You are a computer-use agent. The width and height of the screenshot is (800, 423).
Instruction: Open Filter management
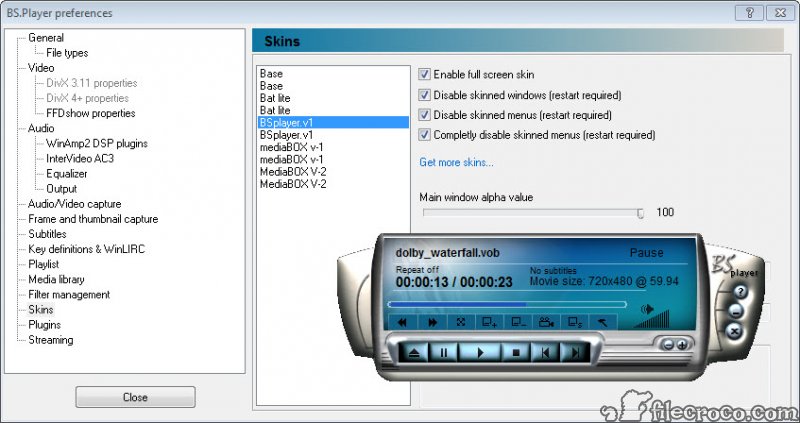click(69, 294)
